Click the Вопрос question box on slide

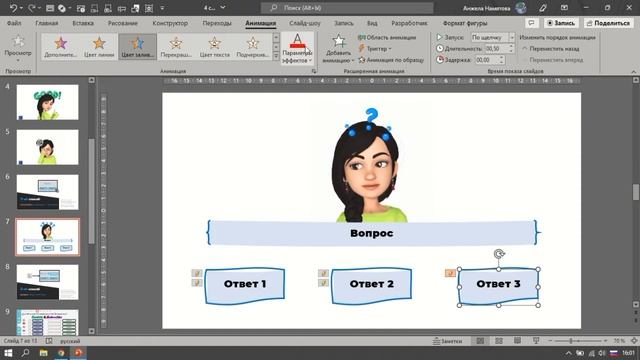tap(372, 233)
